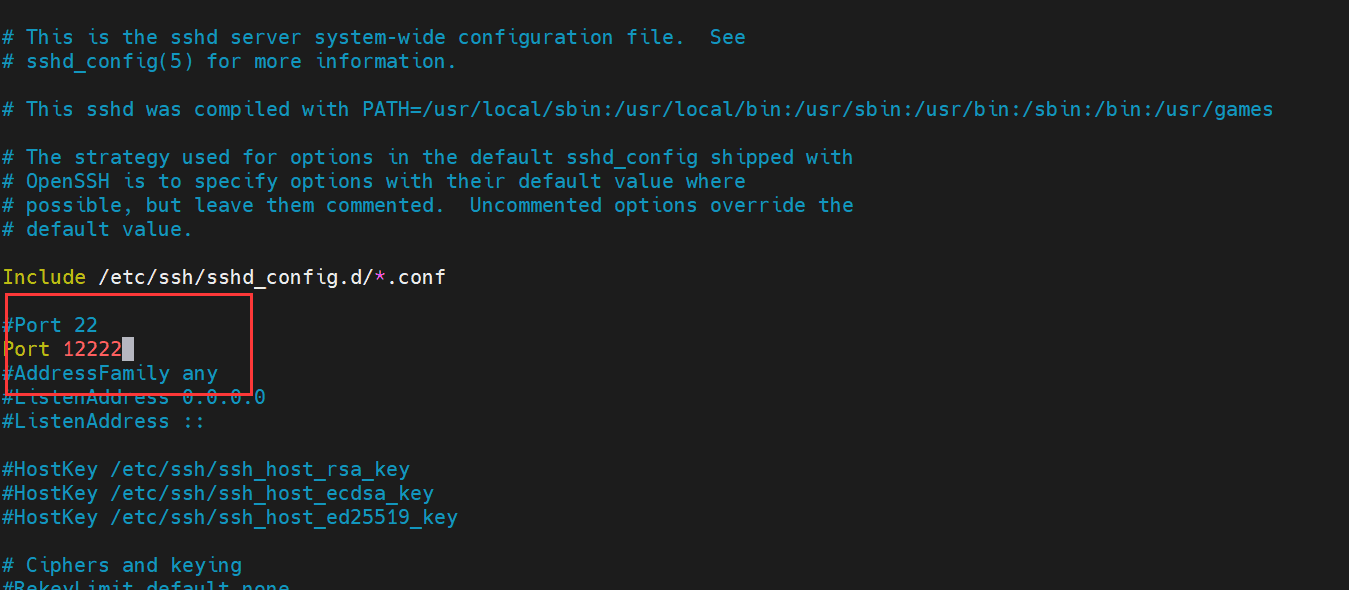Viewport: 1349px width, 590px height.
Task: Click the commented "#Port 22" line
Action: click(50, 325)
